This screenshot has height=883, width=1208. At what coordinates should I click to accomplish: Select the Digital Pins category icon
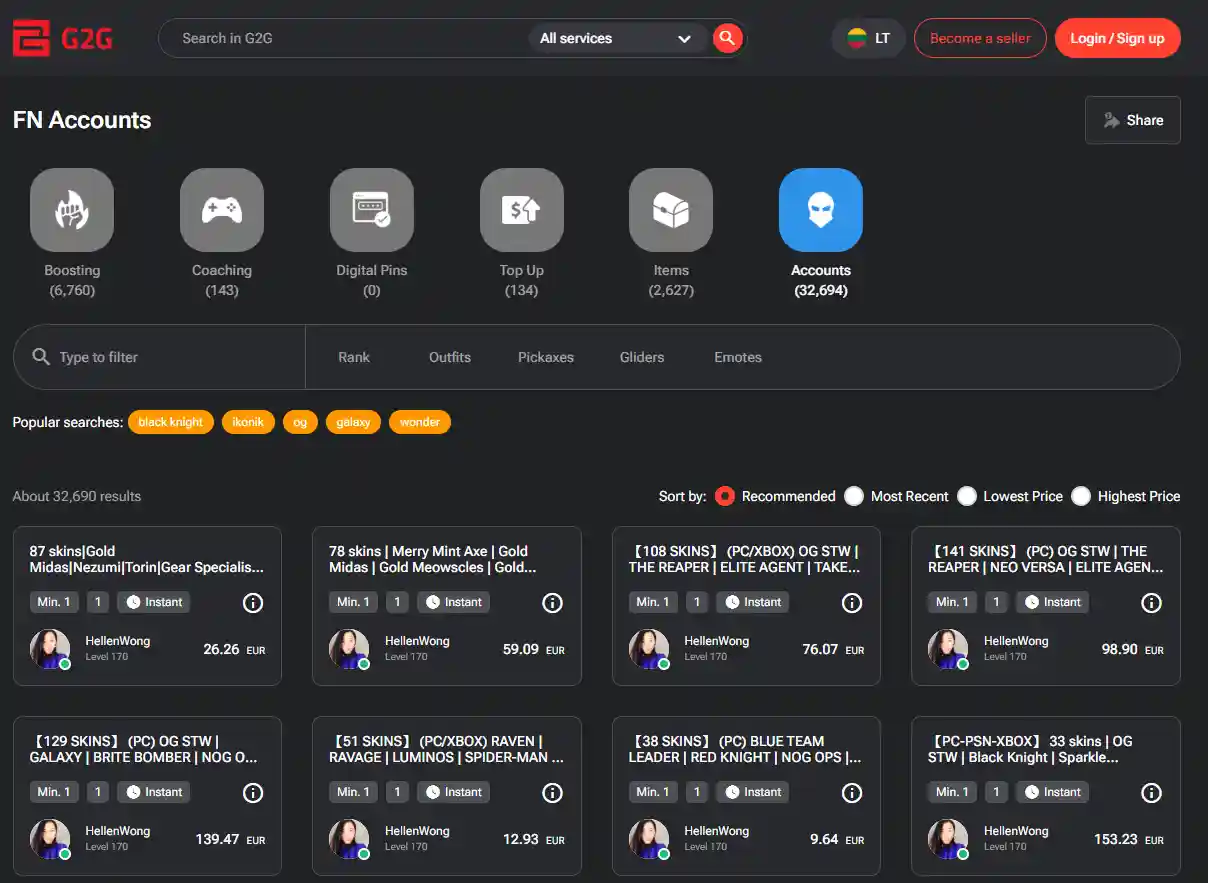[371, 210]
